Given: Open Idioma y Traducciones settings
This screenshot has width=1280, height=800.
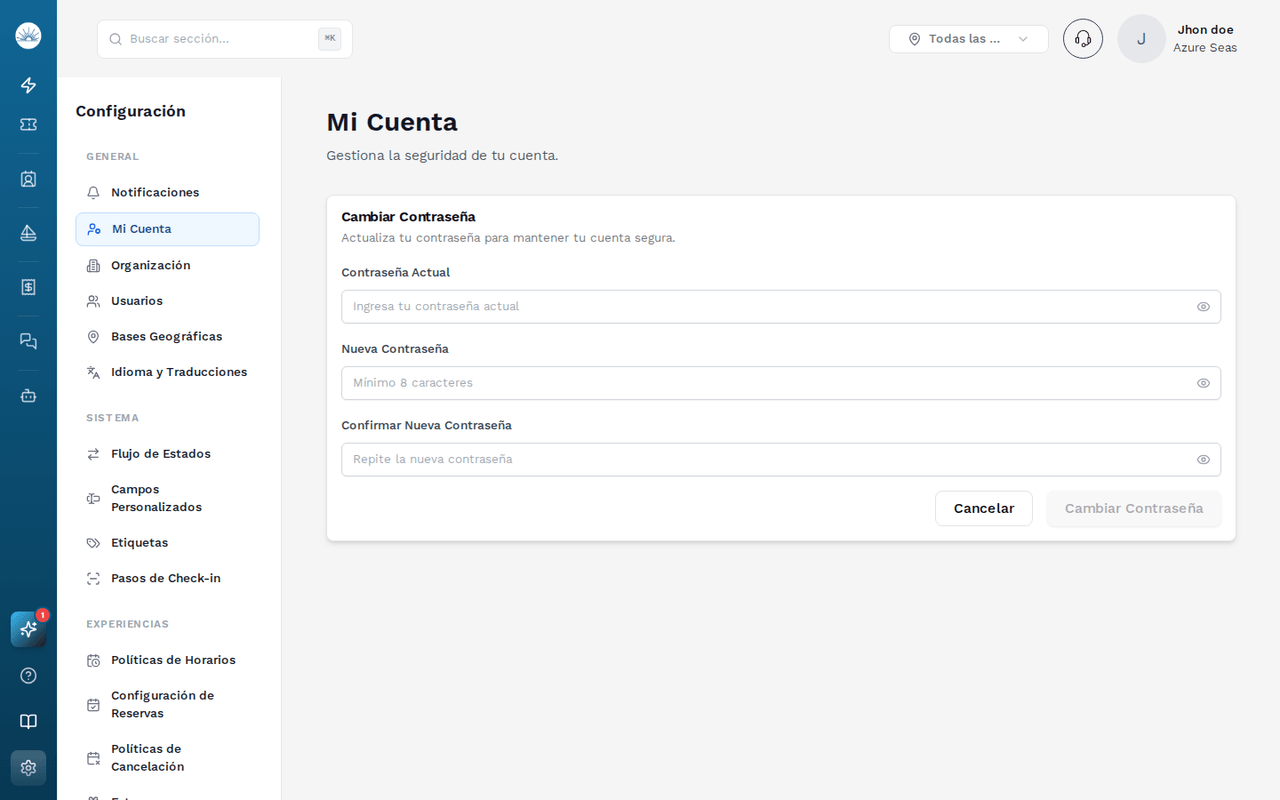Looking at the screenshot, I should coord(167,372).
